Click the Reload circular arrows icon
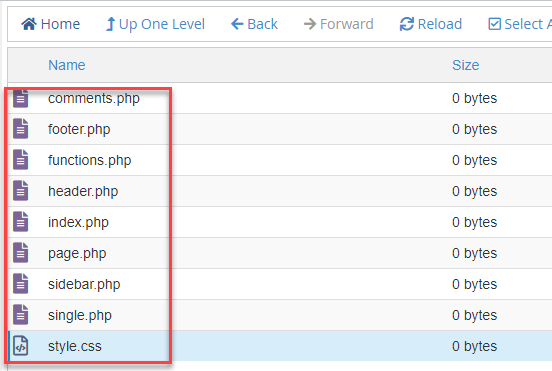The height and width of the screenshot is (371, 552). [407, 24]
